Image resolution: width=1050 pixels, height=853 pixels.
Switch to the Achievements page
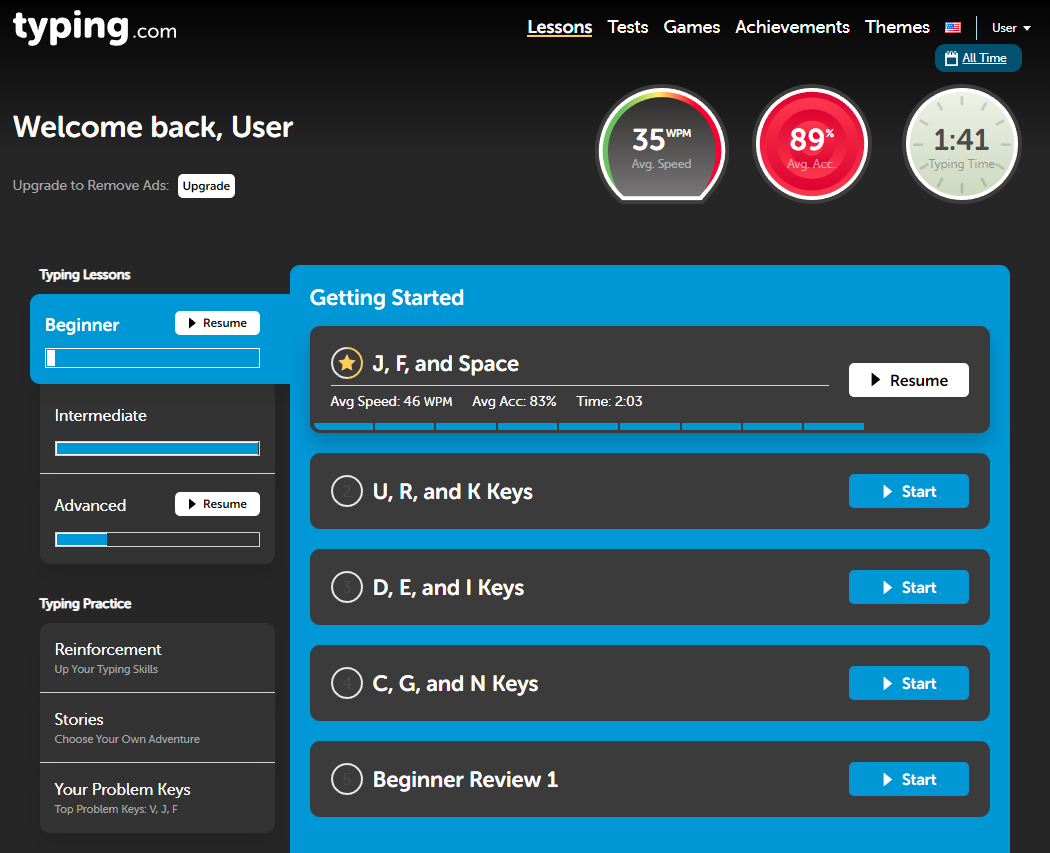coord(792,27)
